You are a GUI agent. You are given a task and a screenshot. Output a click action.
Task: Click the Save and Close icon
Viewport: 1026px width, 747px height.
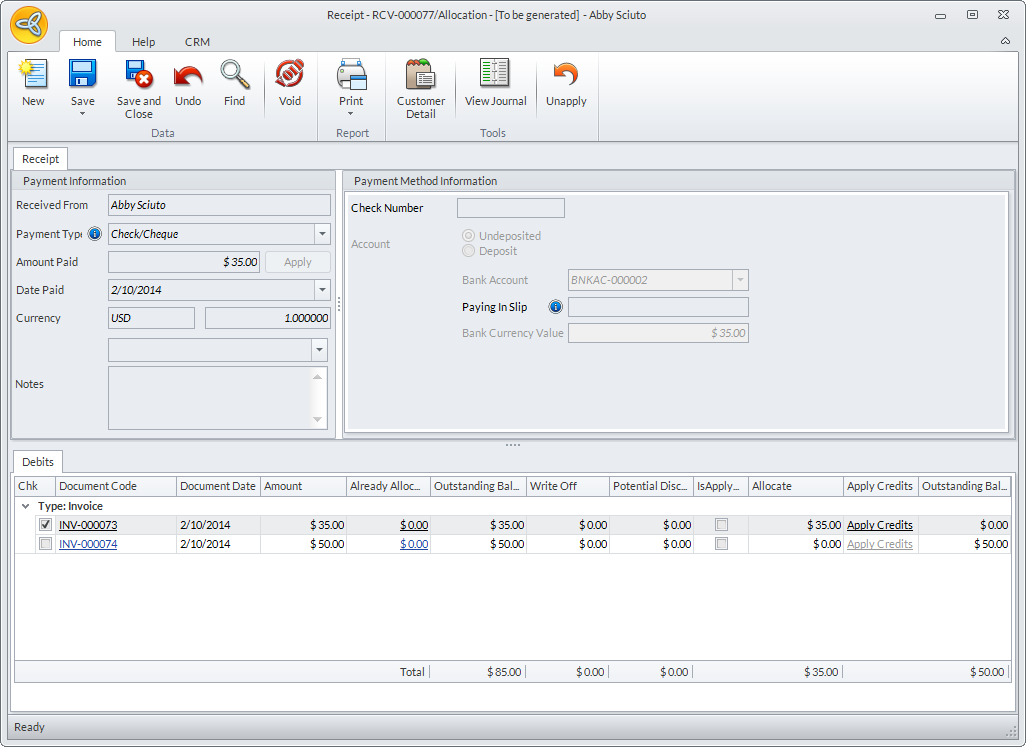138,76
